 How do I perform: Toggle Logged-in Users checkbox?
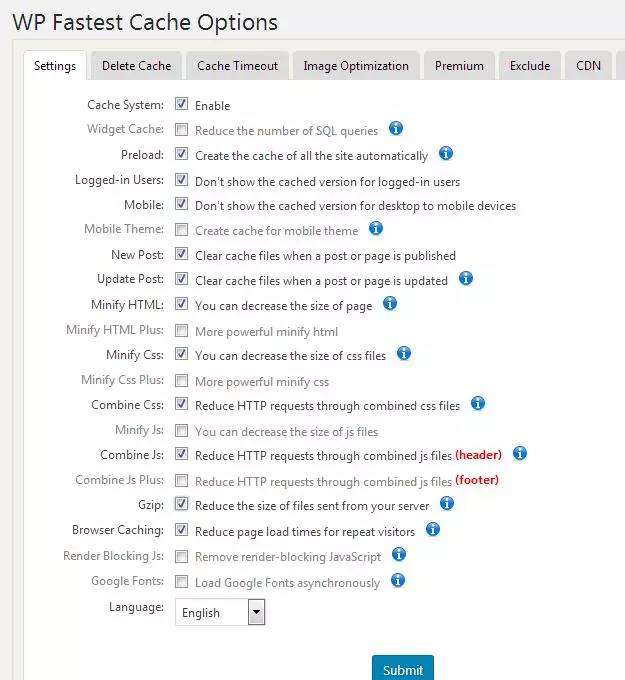pos(181,180)
